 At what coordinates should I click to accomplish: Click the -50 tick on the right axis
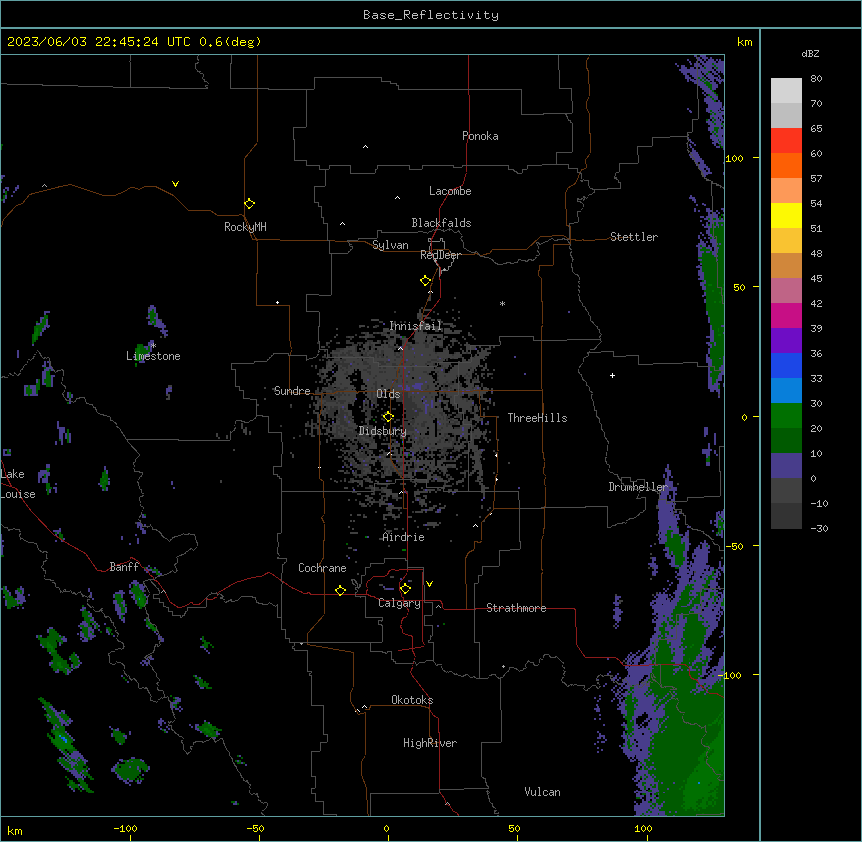[x=734, y=546]
